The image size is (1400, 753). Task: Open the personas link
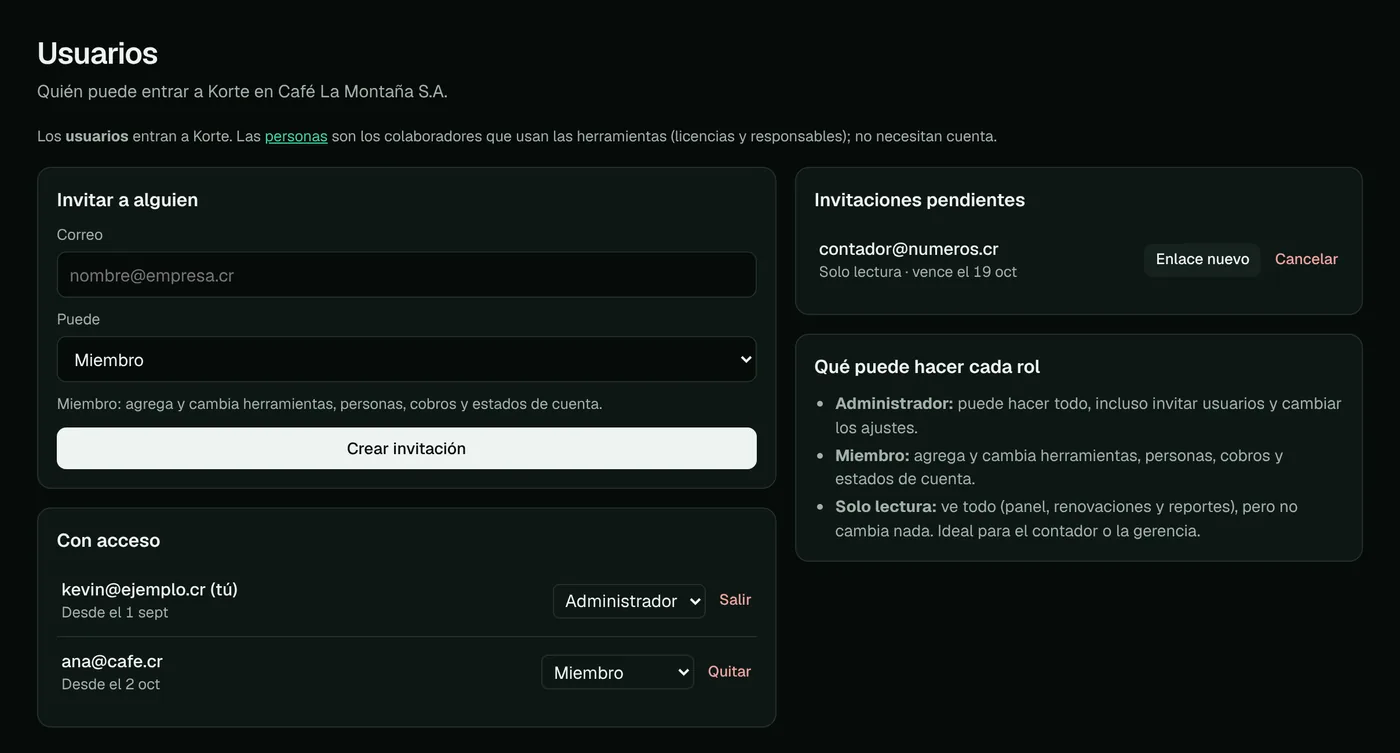pyautogui.click(x=296, y=136)
